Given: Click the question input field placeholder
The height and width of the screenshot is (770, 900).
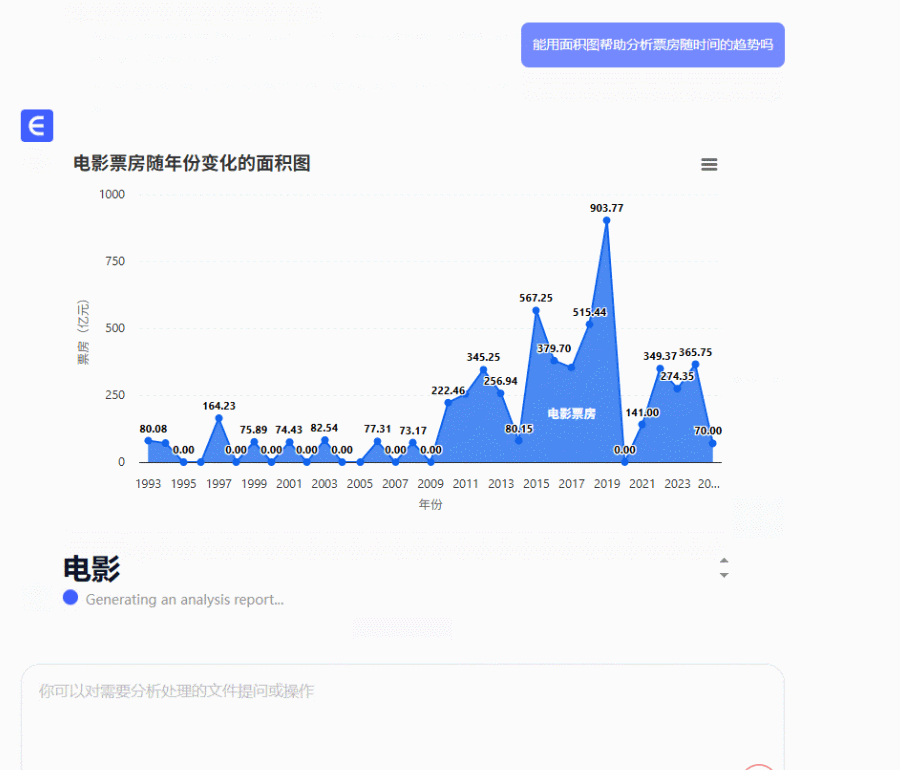Looking at the screenshot, I should (176, 691).
